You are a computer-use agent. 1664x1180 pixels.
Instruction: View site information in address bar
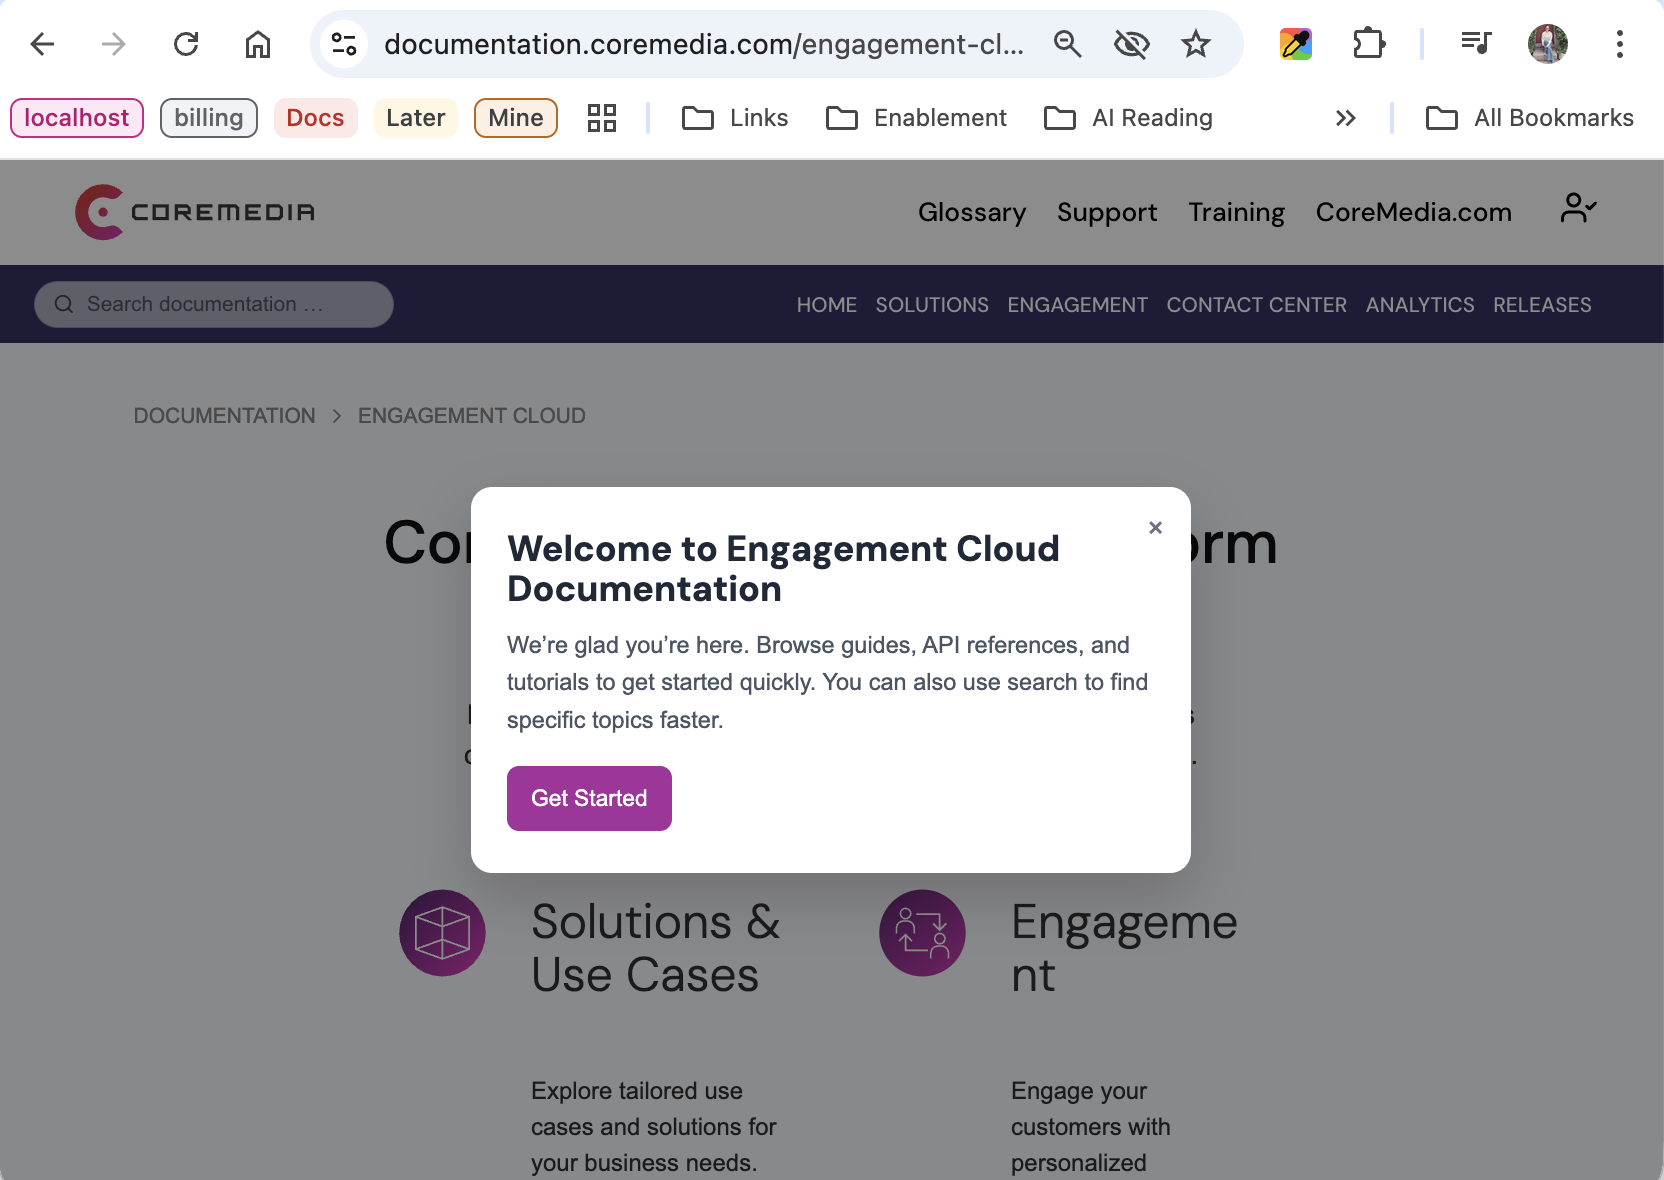click(344, 44)
